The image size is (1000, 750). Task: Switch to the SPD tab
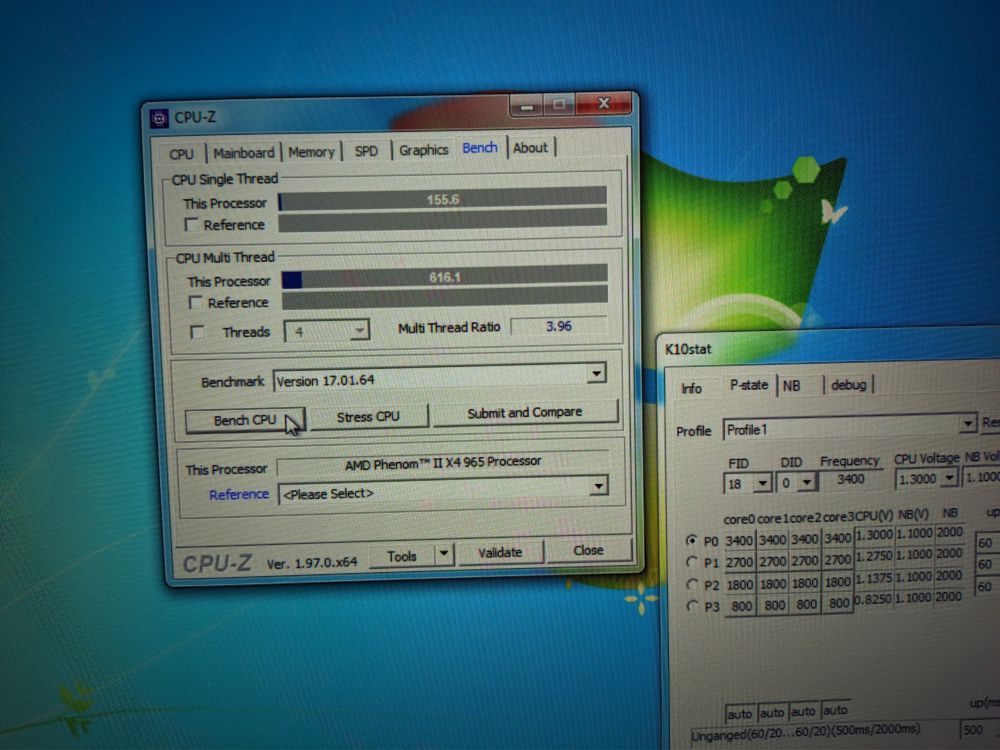tap(366, 151)
